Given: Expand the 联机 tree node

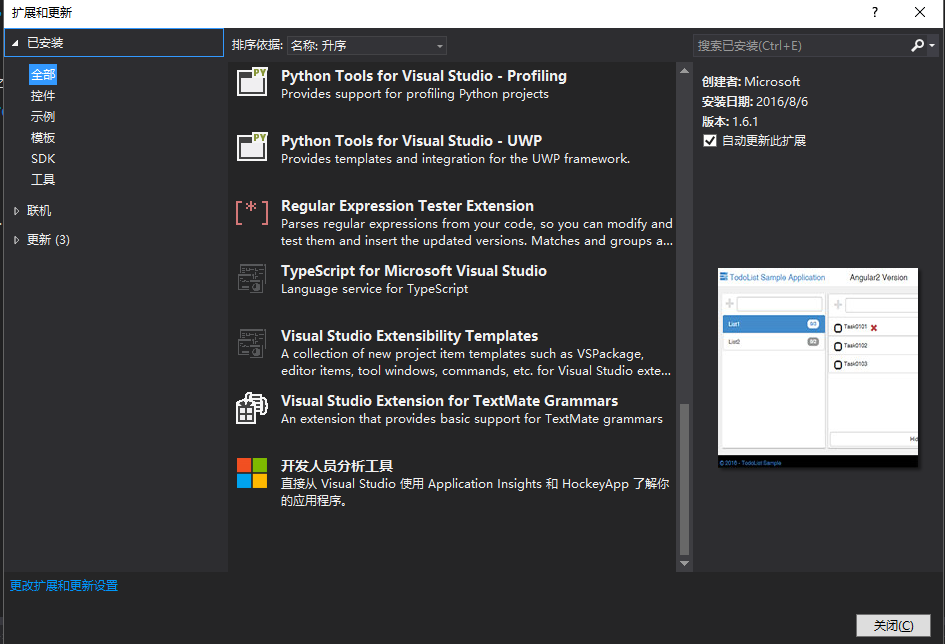Looking at the screenshot, I should click(17, 211).
